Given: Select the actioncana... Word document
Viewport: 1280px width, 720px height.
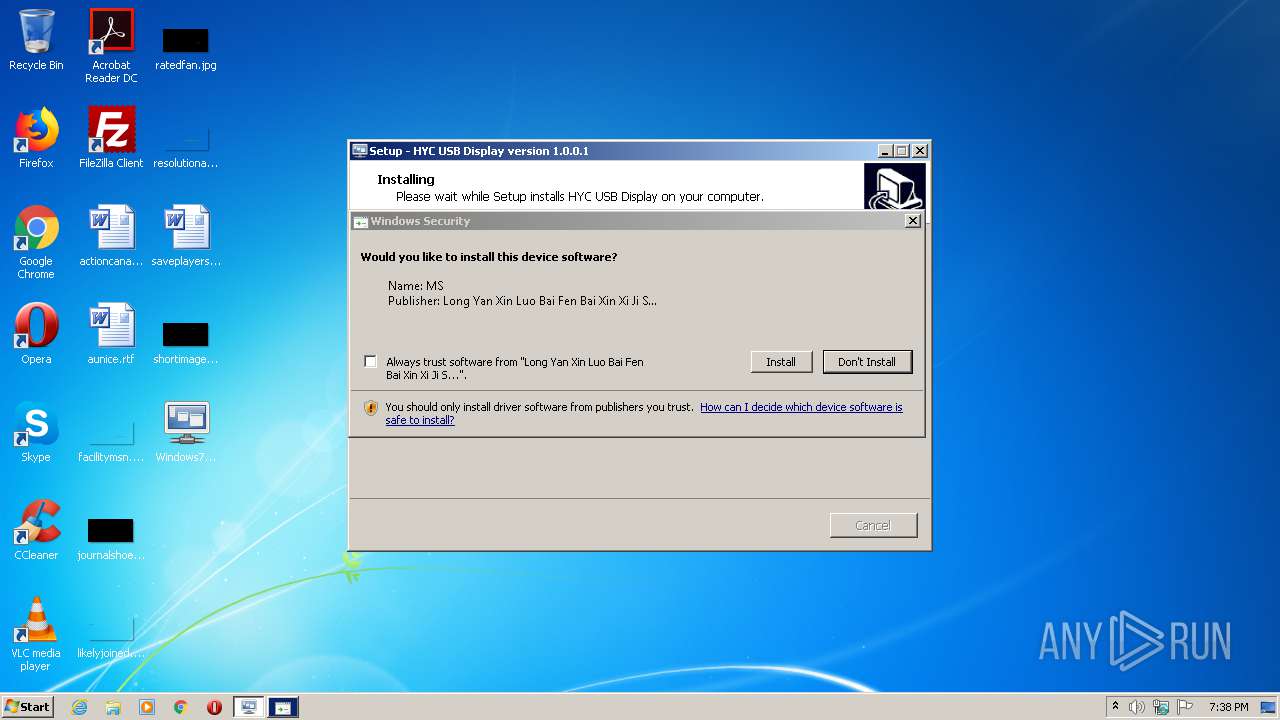Looking at the screenshot, I should pyautogui.click(x=111, y=236).
